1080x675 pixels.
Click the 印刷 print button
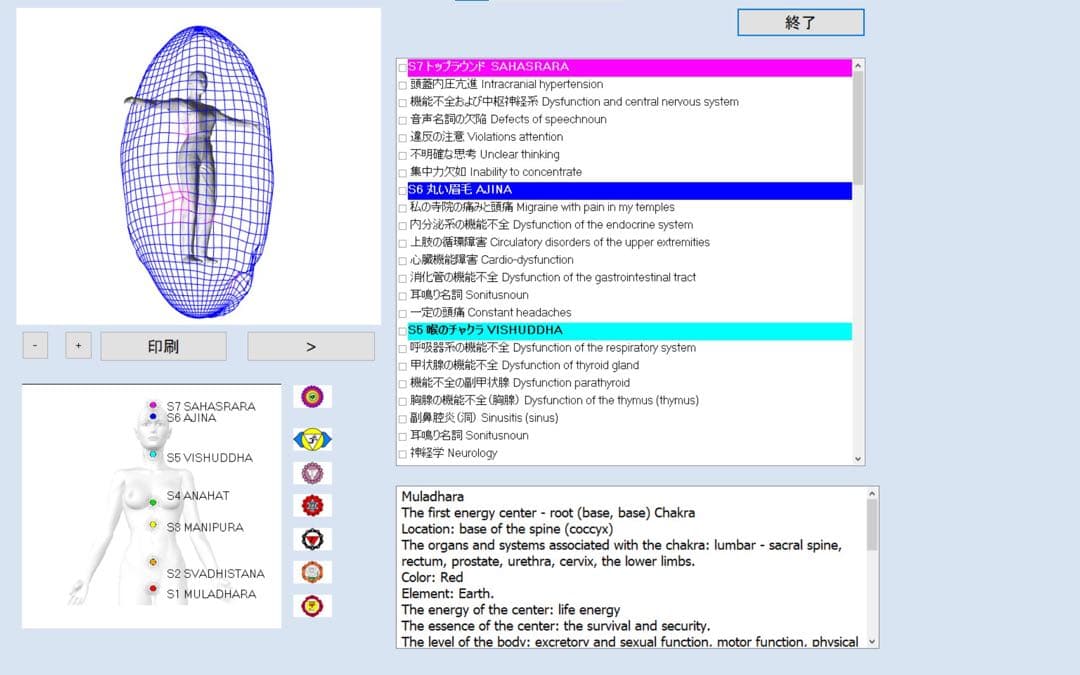pos(163,347)
